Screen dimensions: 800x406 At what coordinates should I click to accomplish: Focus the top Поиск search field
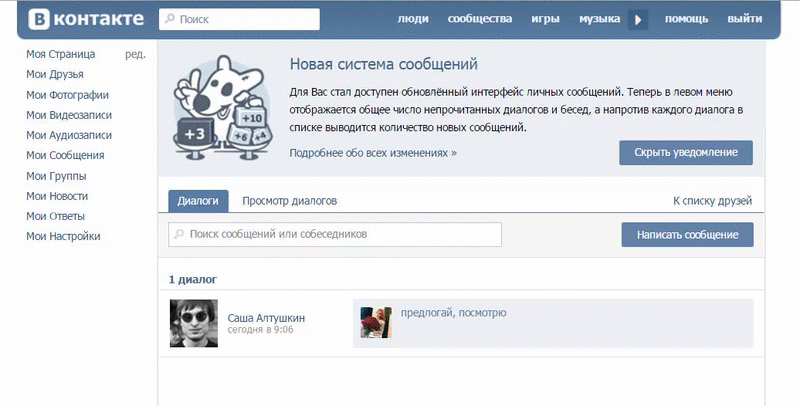pos(239,19)
